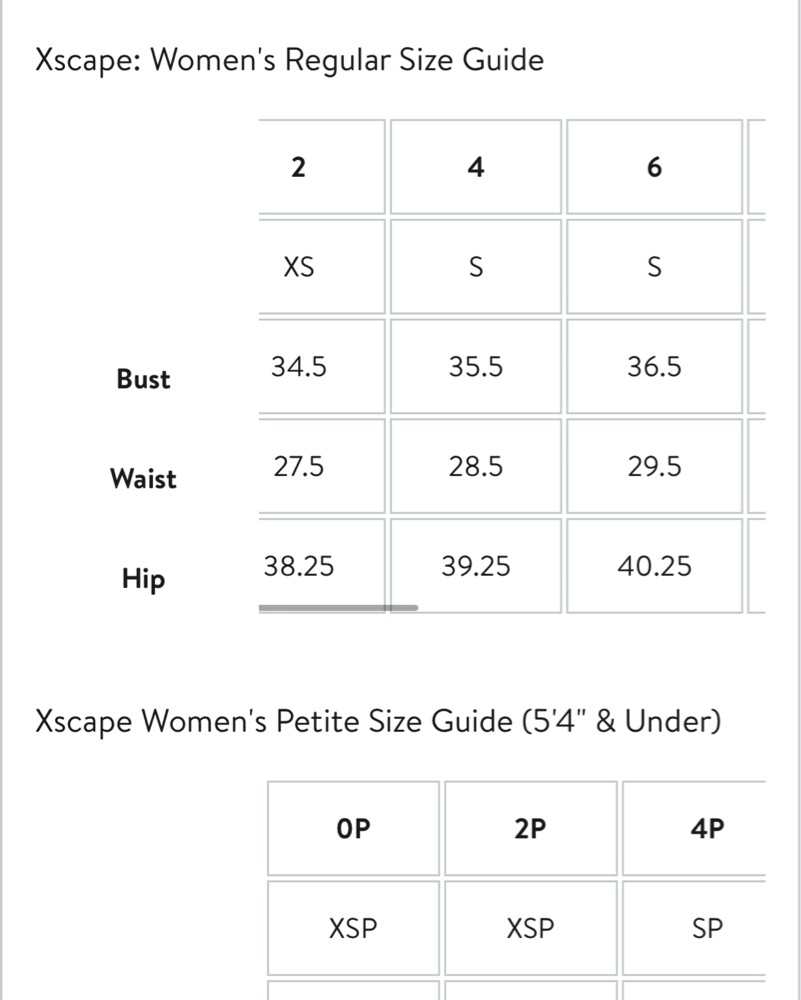Click the horizontal scrollbar under the Regular table

pyautogui.click(x=338, y=608)
